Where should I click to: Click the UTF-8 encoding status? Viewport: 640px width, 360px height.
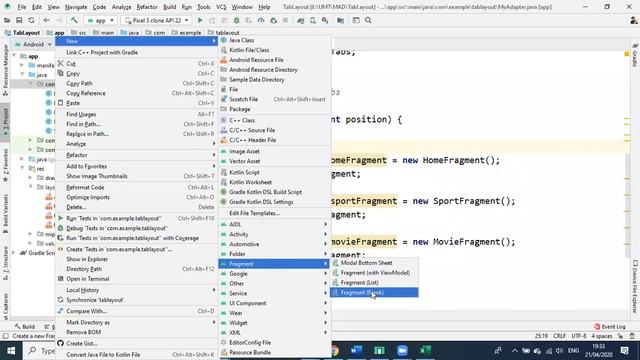[579, 336]
